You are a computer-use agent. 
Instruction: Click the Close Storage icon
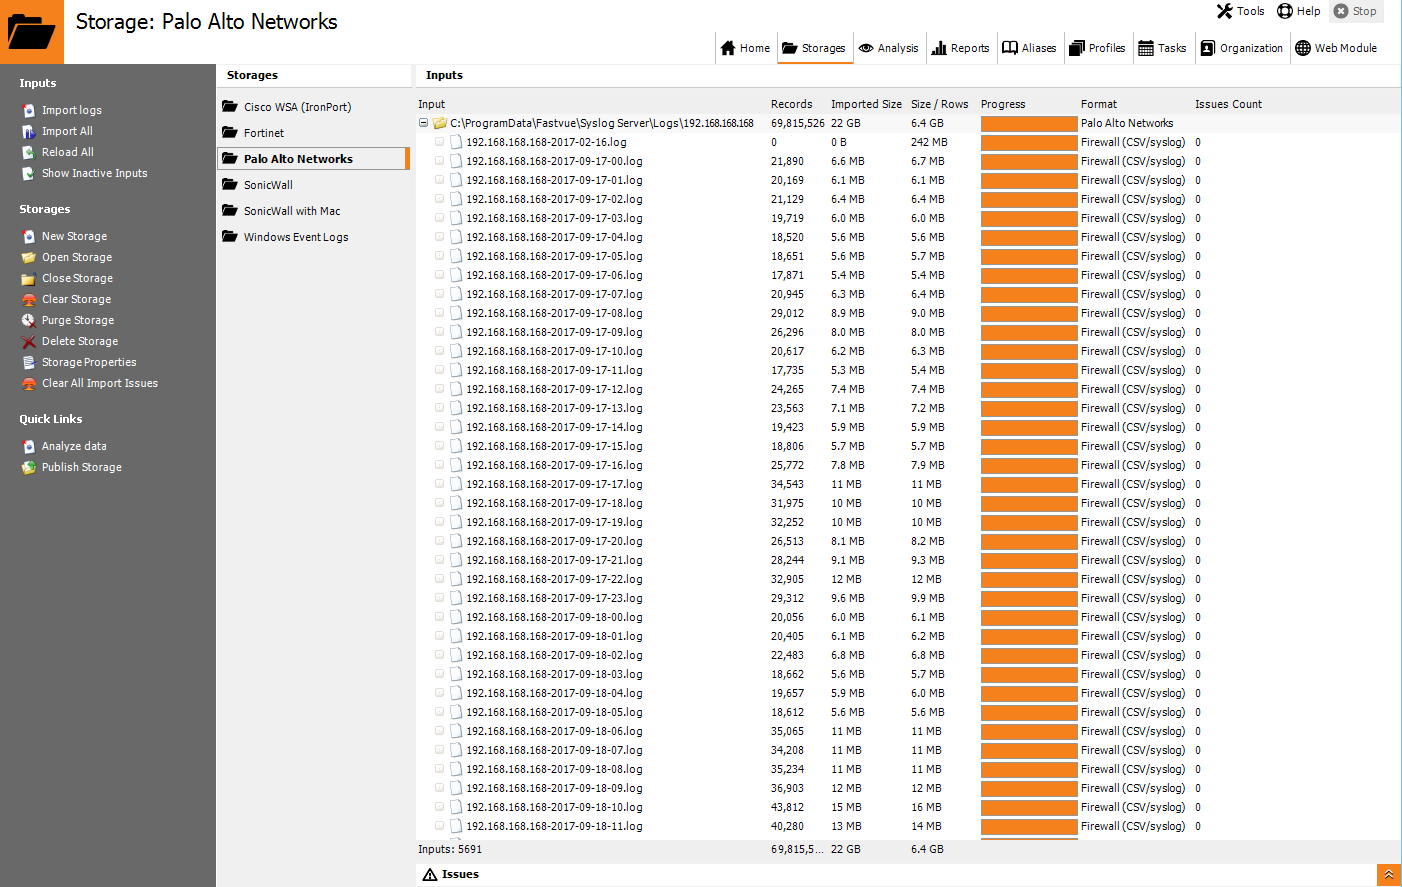click(x=29, y=278)
